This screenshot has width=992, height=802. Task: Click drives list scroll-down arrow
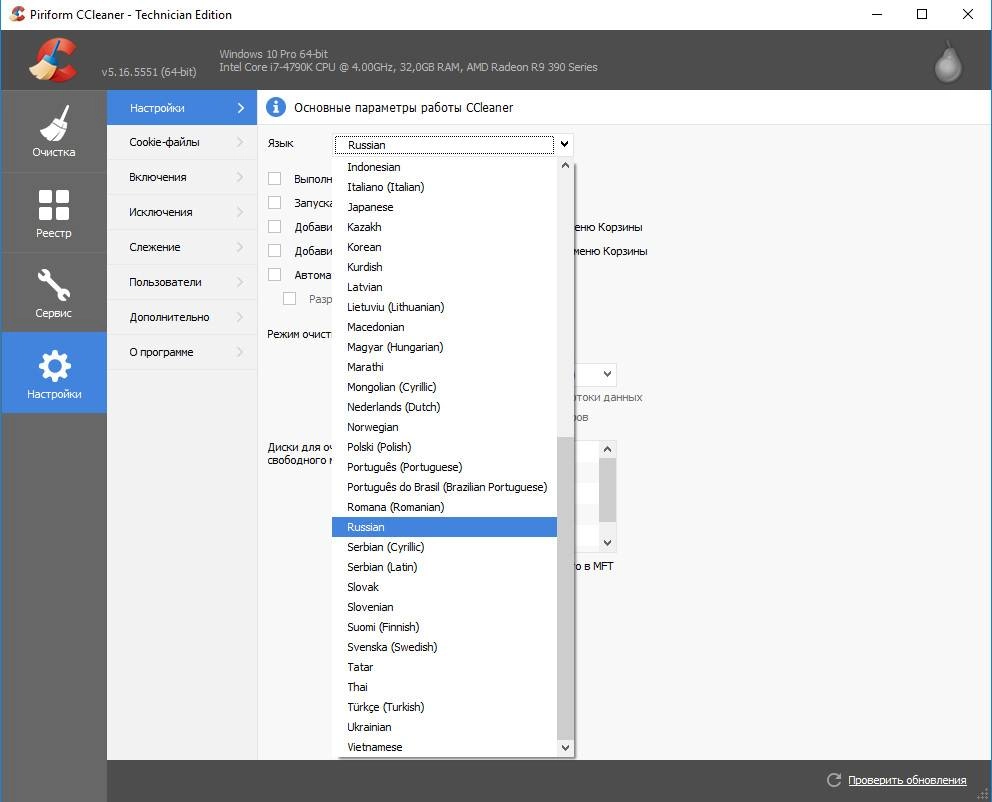(x=607, y=543)
